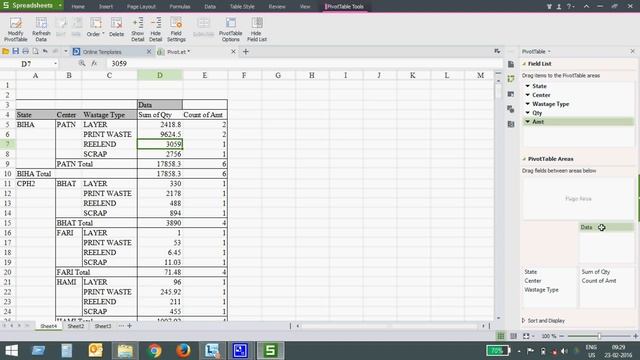Select the Sheet4 tab
Image resolution: width=640 pixels, height=360 pixels.
tap(49, 326)
